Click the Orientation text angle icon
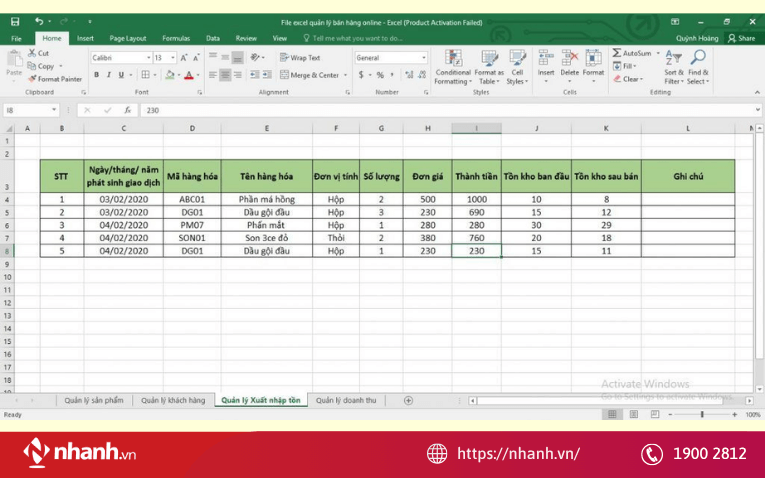Viewport: 765px width, 478px height. coord(255,58)
